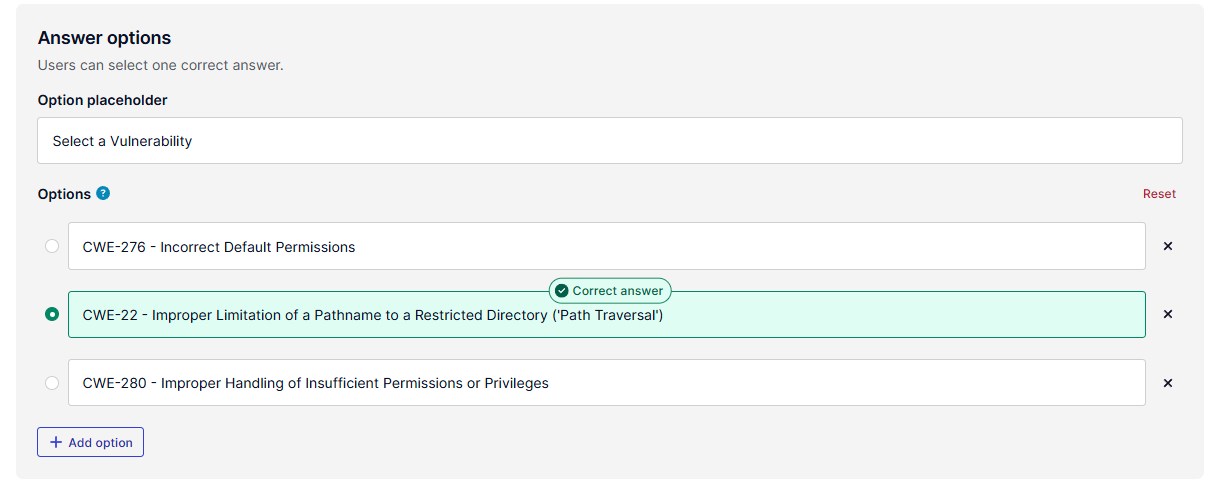The image size is (1210, 489).
Task: Click the green checkmark icon in Correct answer badge
Action: [561, 291]
